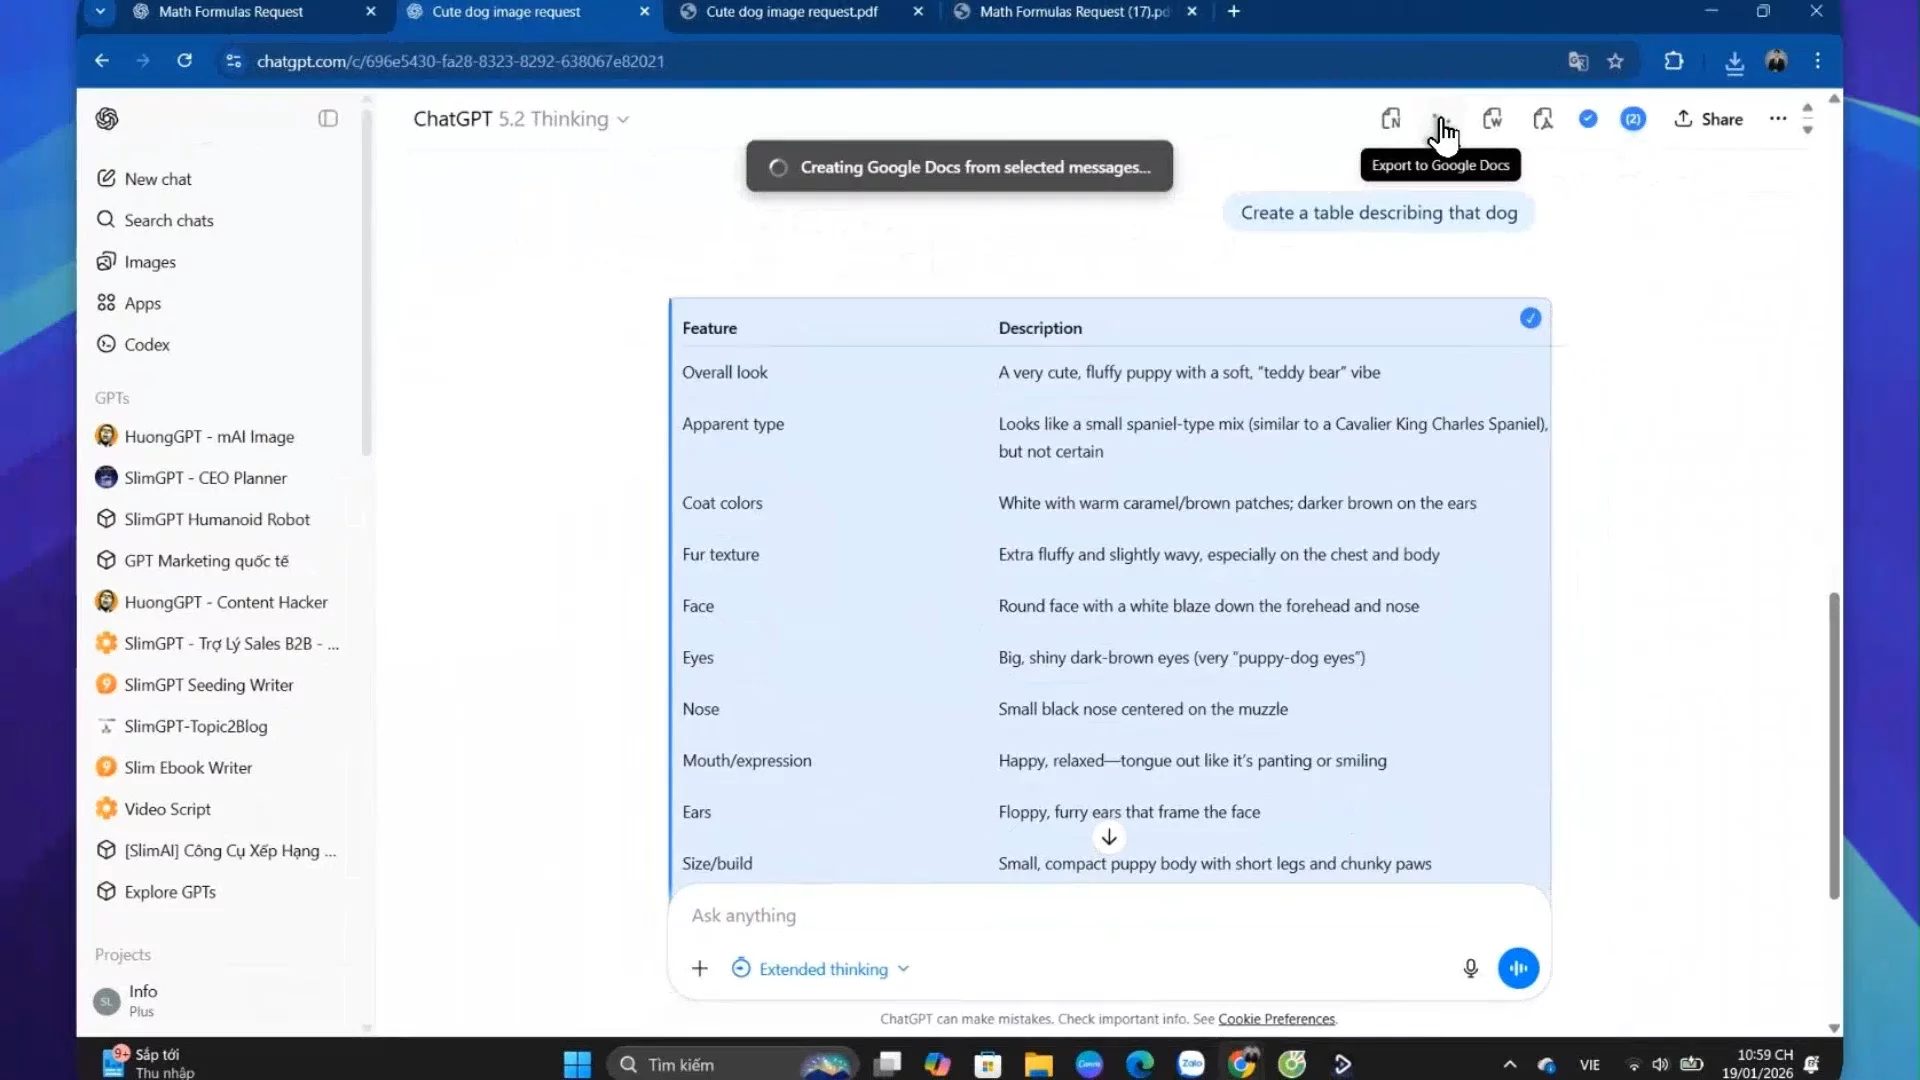Open the more options ellipsis menu
The width and height of the screenshot is (1920, 1080).
click(1778, 119)
